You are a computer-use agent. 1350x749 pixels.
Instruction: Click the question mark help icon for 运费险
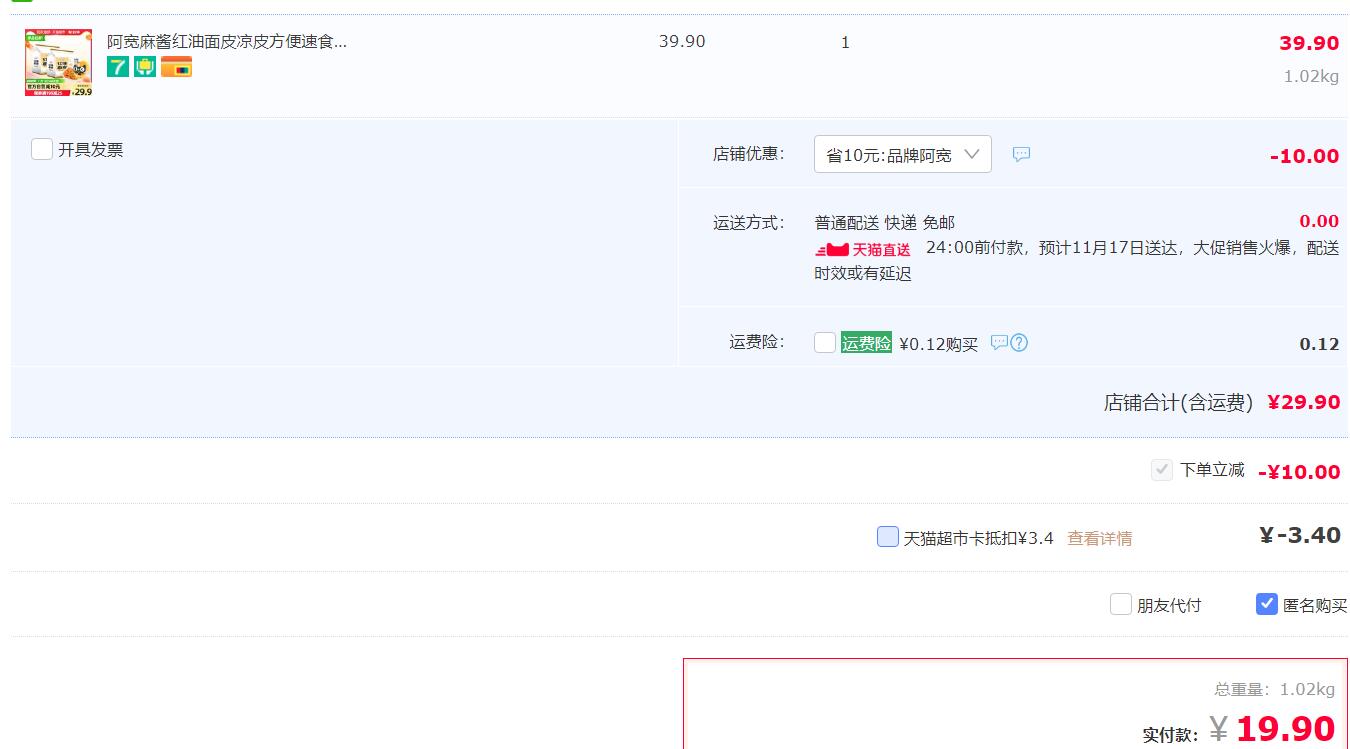[x=1019, y=343]
